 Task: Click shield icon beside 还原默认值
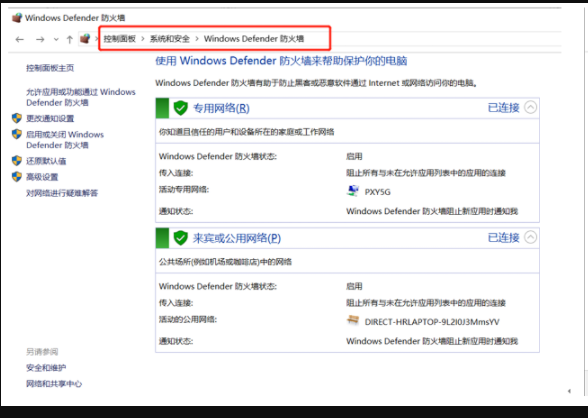[x=17, y=160]
